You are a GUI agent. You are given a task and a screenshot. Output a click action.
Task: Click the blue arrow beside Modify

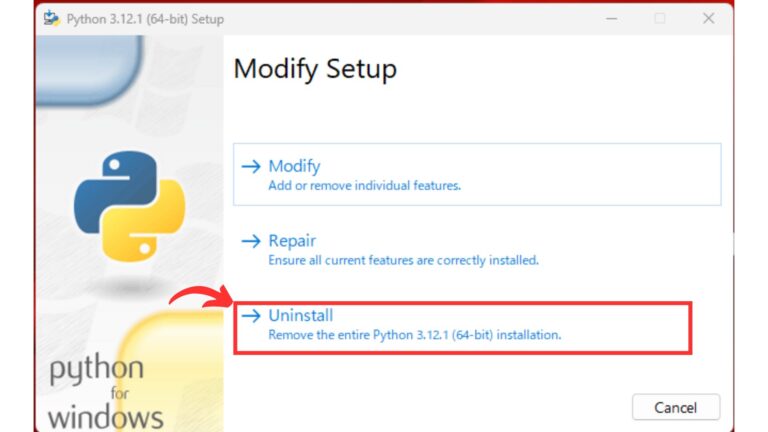click(251, 166)
